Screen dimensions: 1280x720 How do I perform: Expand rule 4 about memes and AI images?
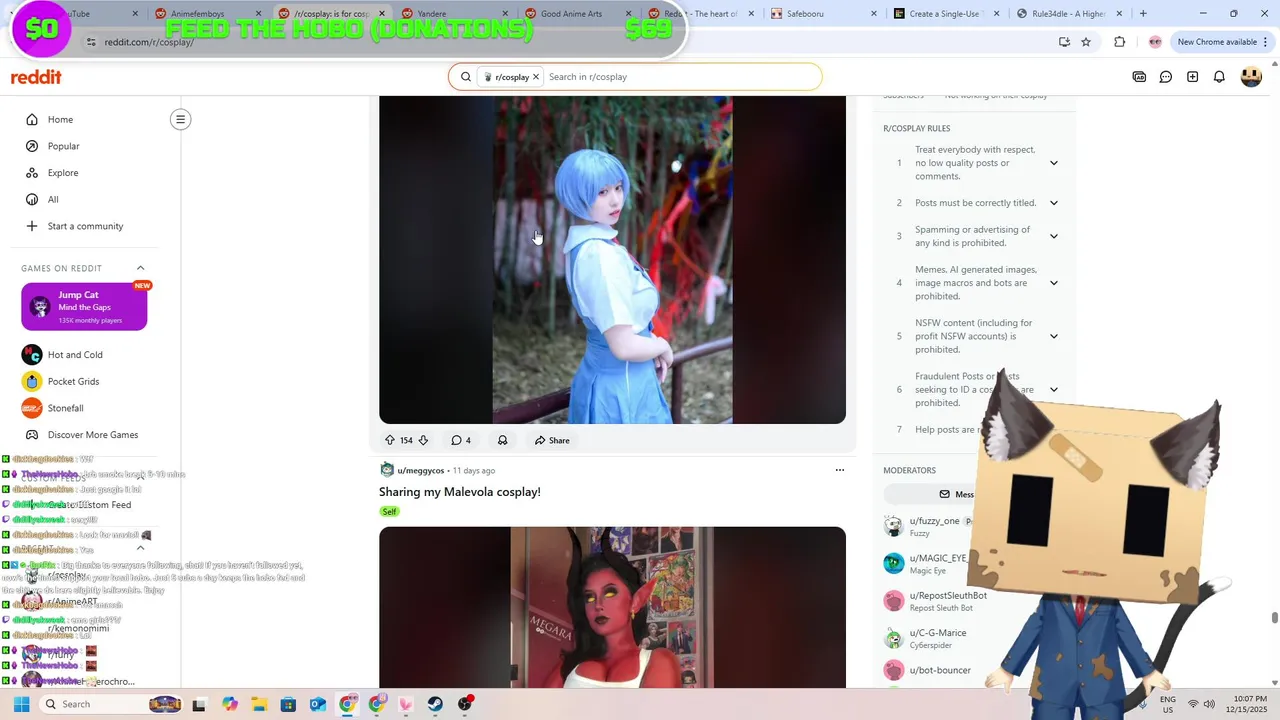point(1053,283)
